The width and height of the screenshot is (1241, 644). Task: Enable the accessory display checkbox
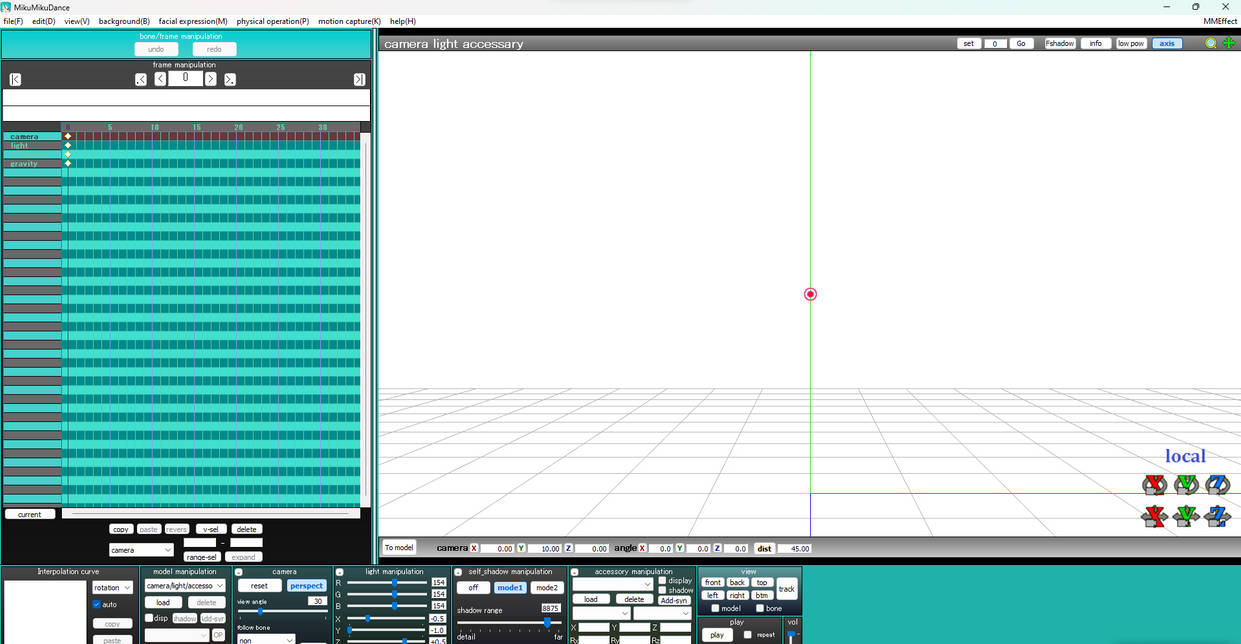662,580
